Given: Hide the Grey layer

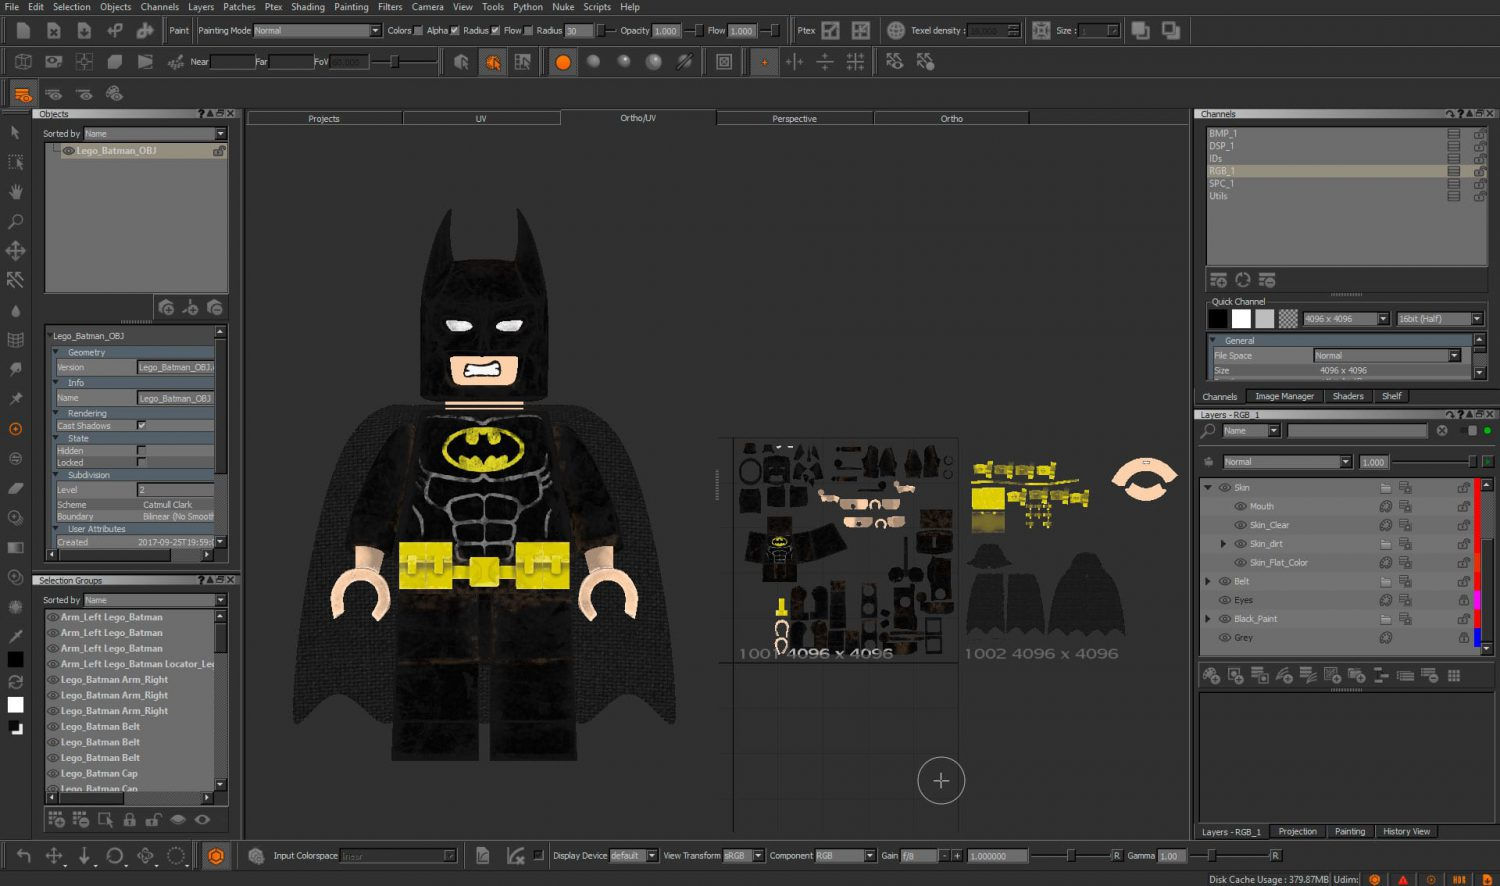Looking at the screenshot, I should point(1224,638).
